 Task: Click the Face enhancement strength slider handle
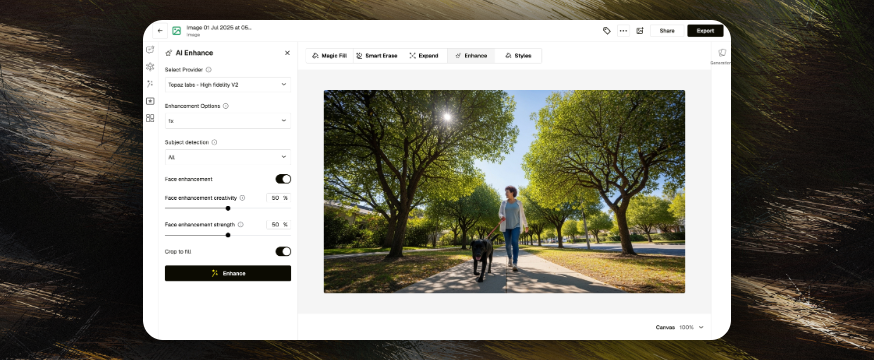click(228, 235)
